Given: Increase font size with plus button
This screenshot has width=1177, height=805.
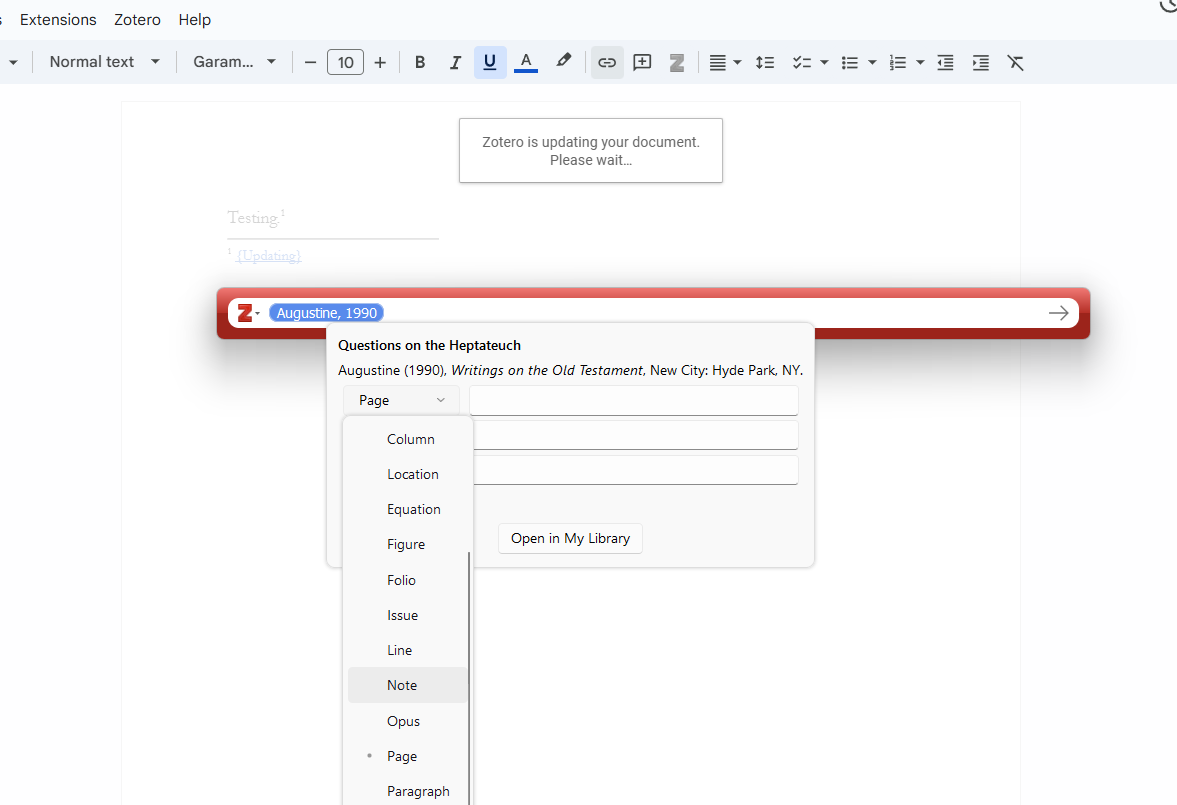Looking at the screenshot, I should [380, 62].
